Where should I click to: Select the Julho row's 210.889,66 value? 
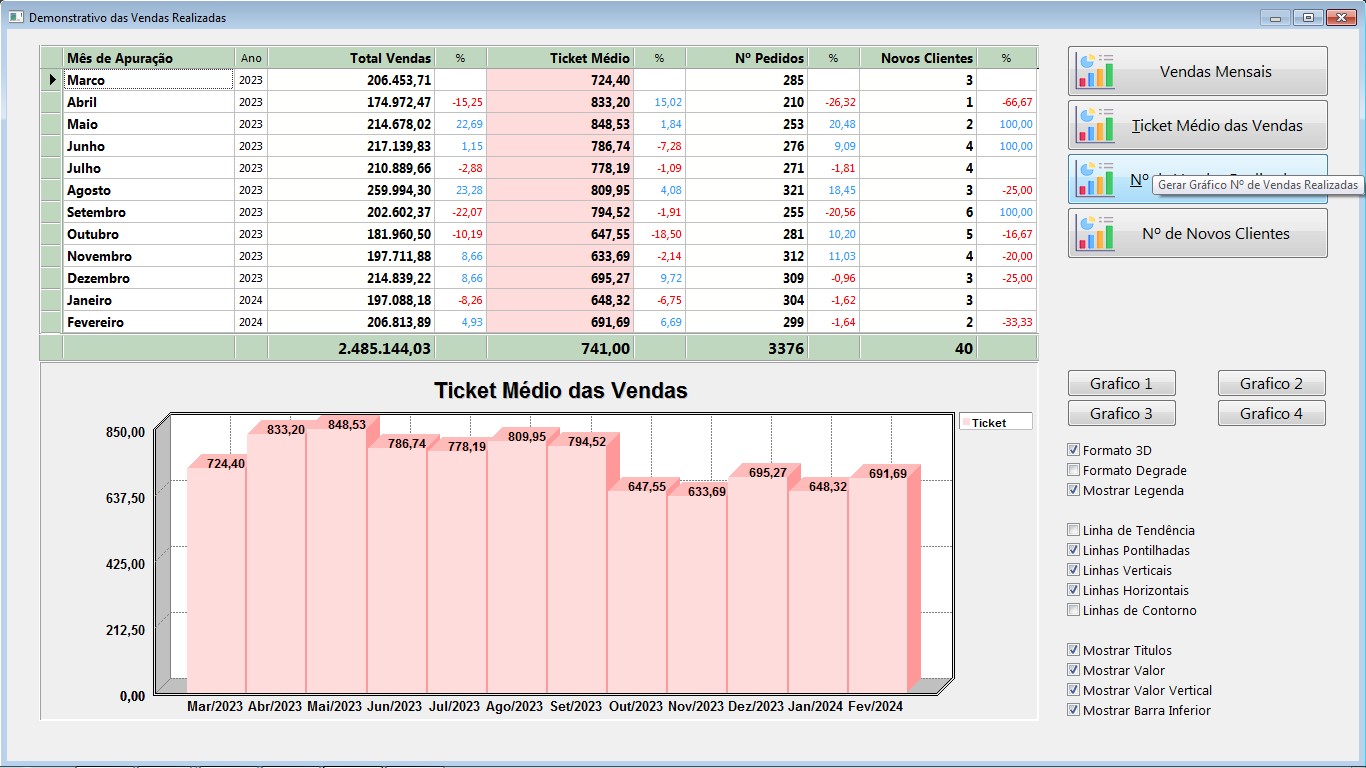pos(351,168)
